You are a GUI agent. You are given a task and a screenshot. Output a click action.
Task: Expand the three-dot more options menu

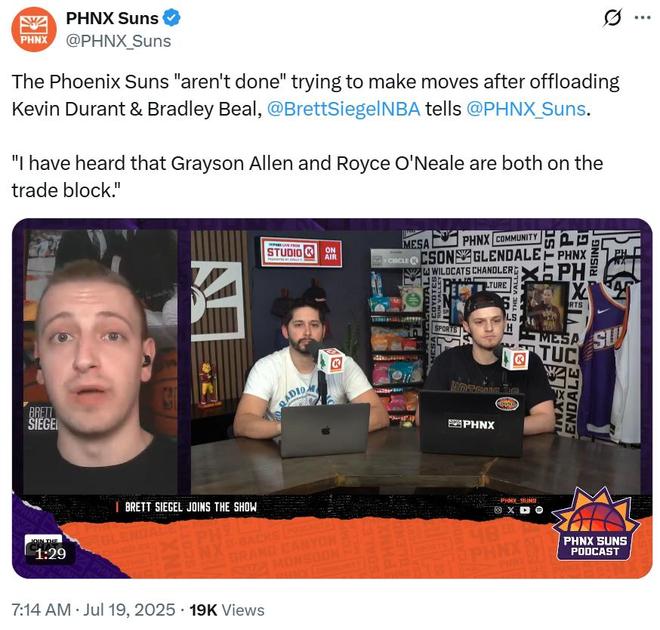click(642, 18)
